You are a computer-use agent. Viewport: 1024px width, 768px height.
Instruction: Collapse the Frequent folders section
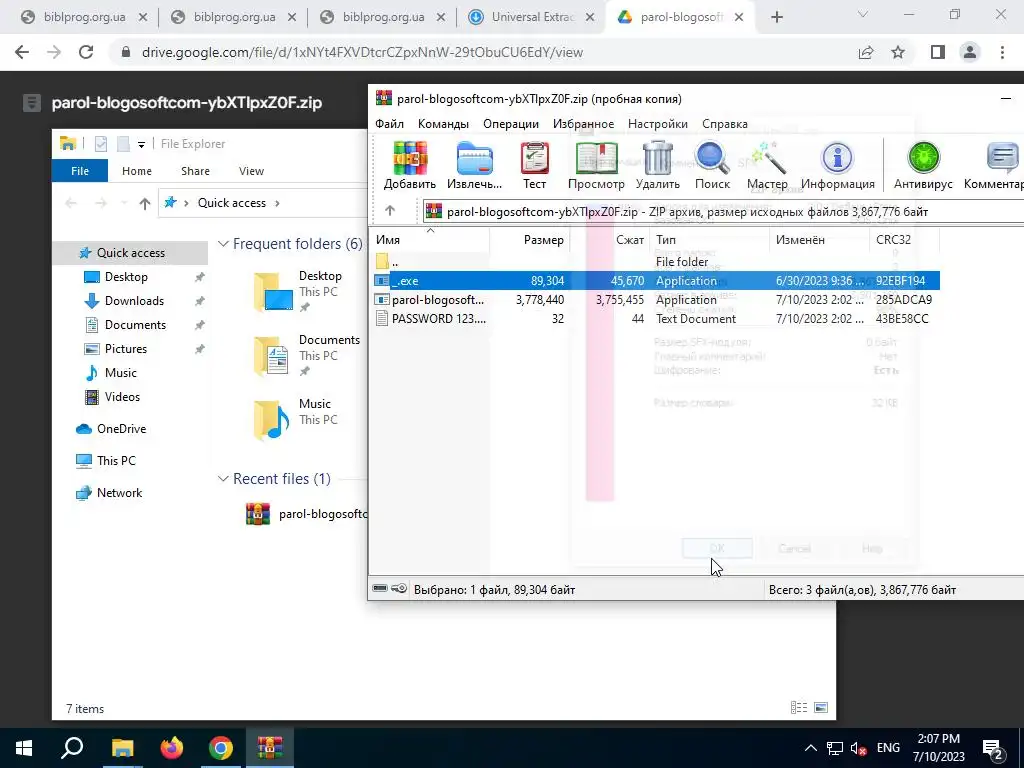point(223,244)
